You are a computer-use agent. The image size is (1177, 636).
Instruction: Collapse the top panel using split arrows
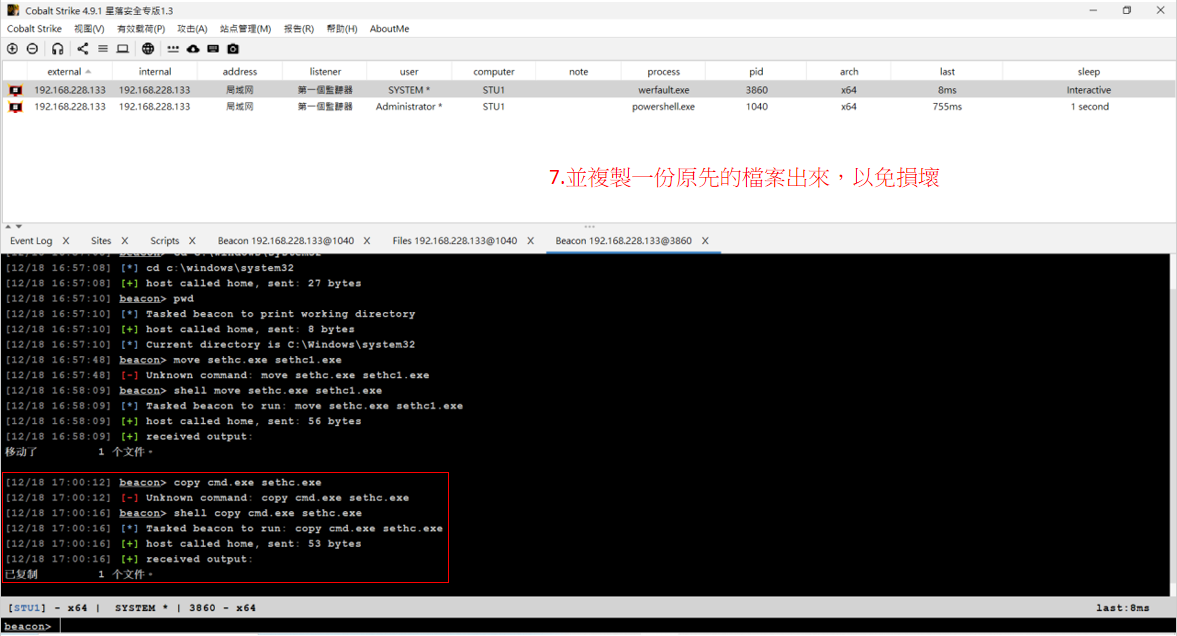click(8, 226)
